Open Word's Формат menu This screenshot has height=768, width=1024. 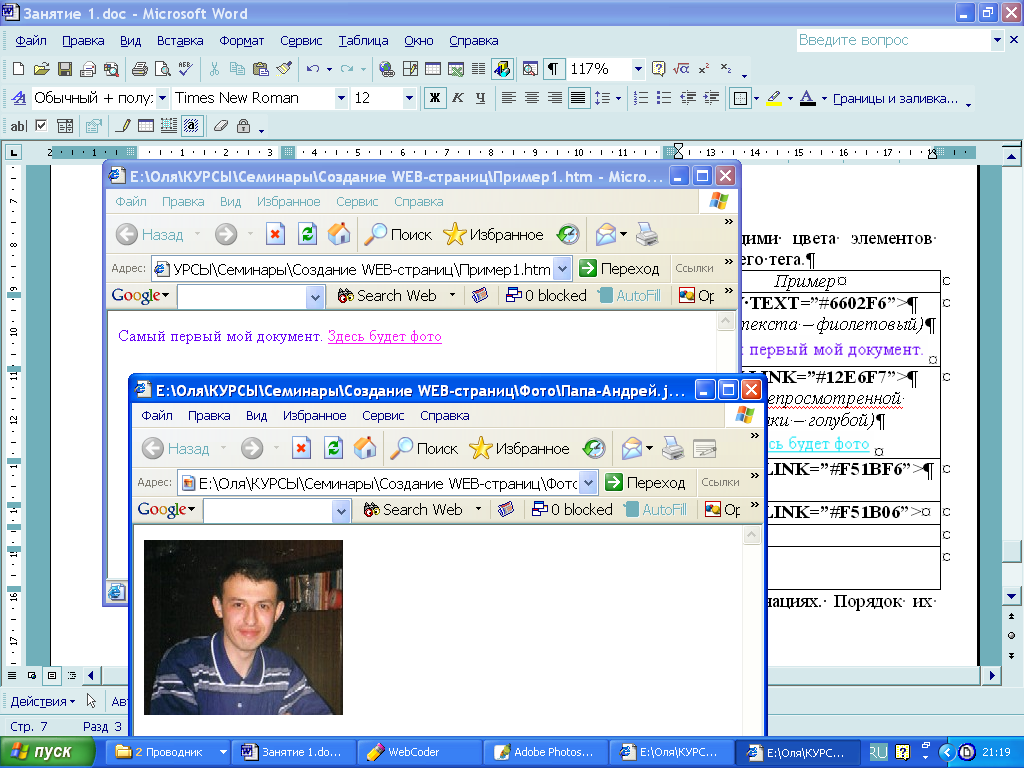(x=242, y=40)
